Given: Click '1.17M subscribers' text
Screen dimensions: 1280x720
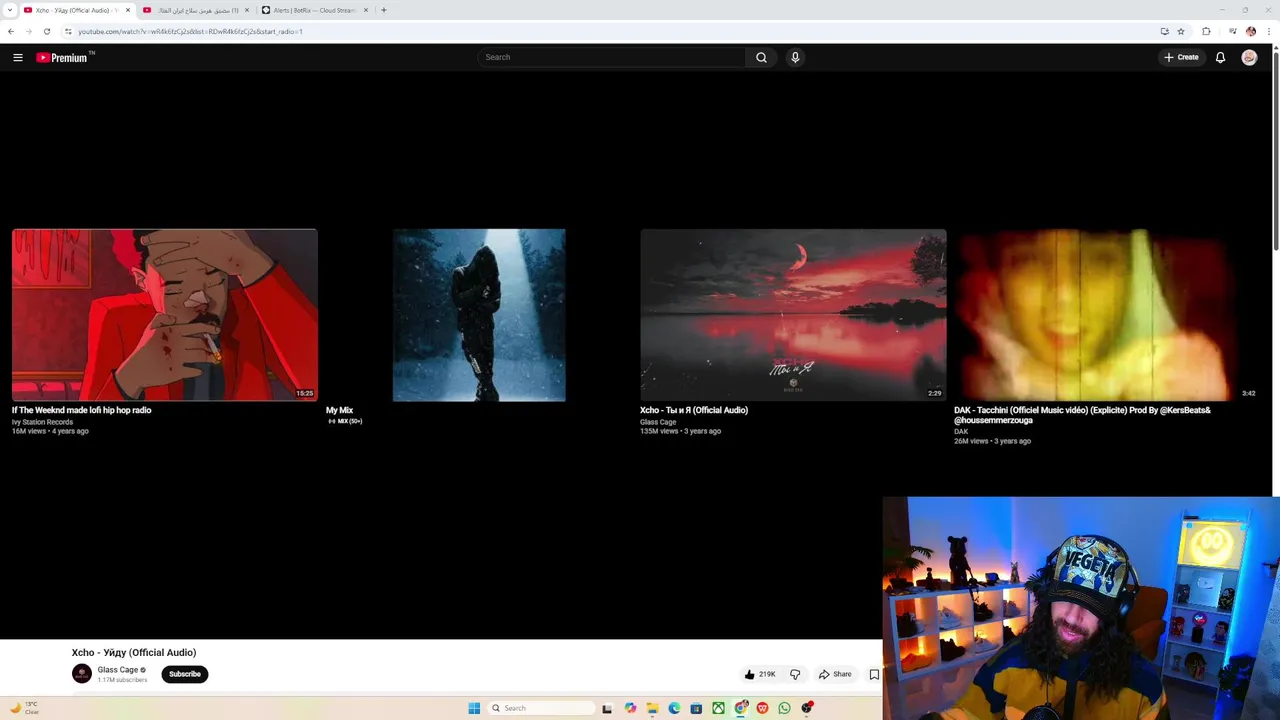Looking at the screenshot, I should [x=122, y=680].
